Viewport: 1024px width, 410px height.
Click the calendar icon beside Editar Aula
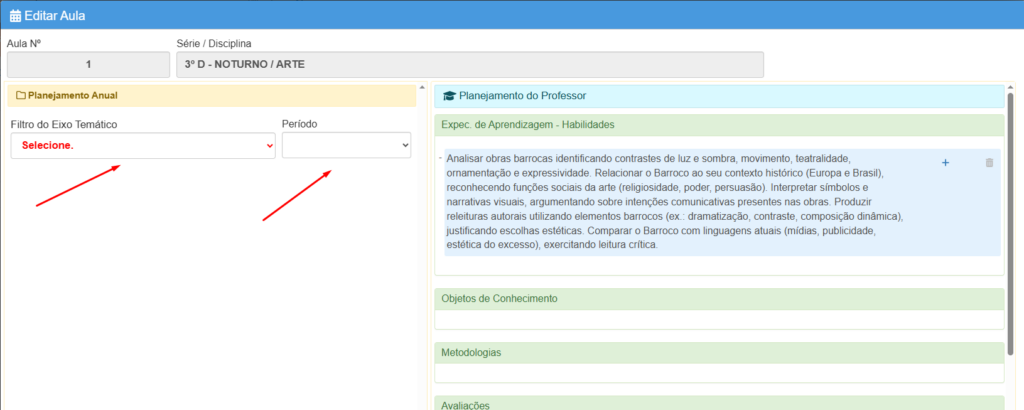pos(15,15)
